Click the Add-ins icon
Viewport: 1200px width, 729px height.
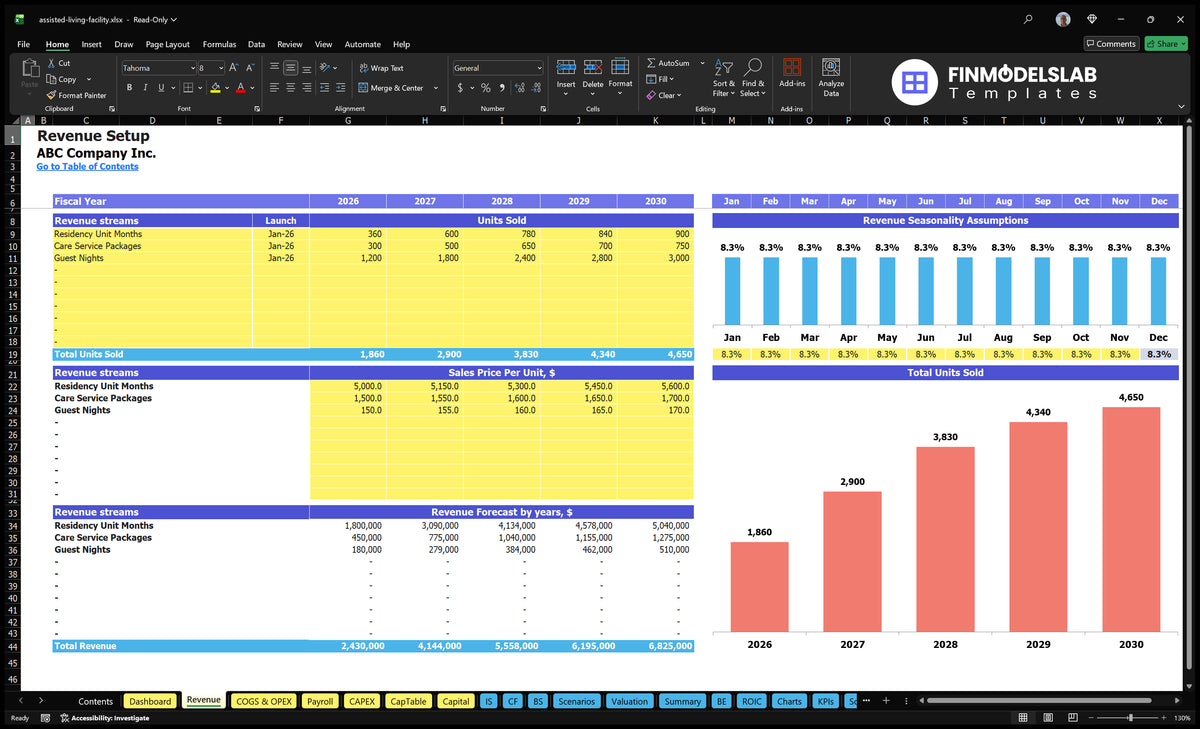pos(792,68)
